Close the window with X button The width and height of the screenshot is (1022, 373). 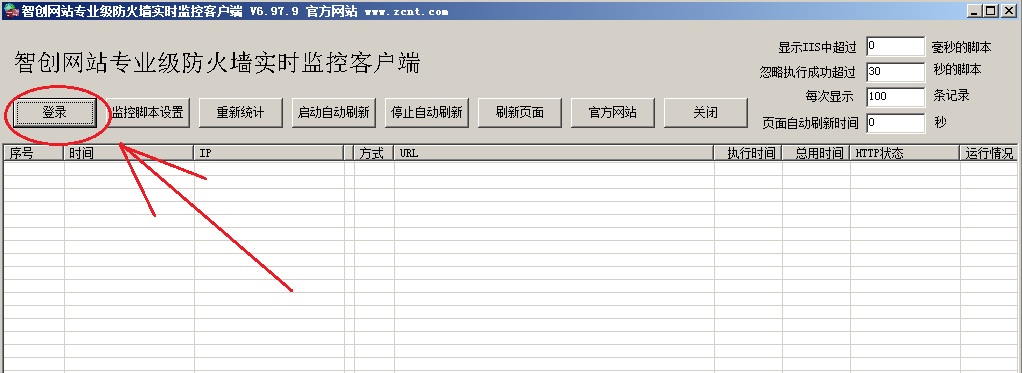1009,11
